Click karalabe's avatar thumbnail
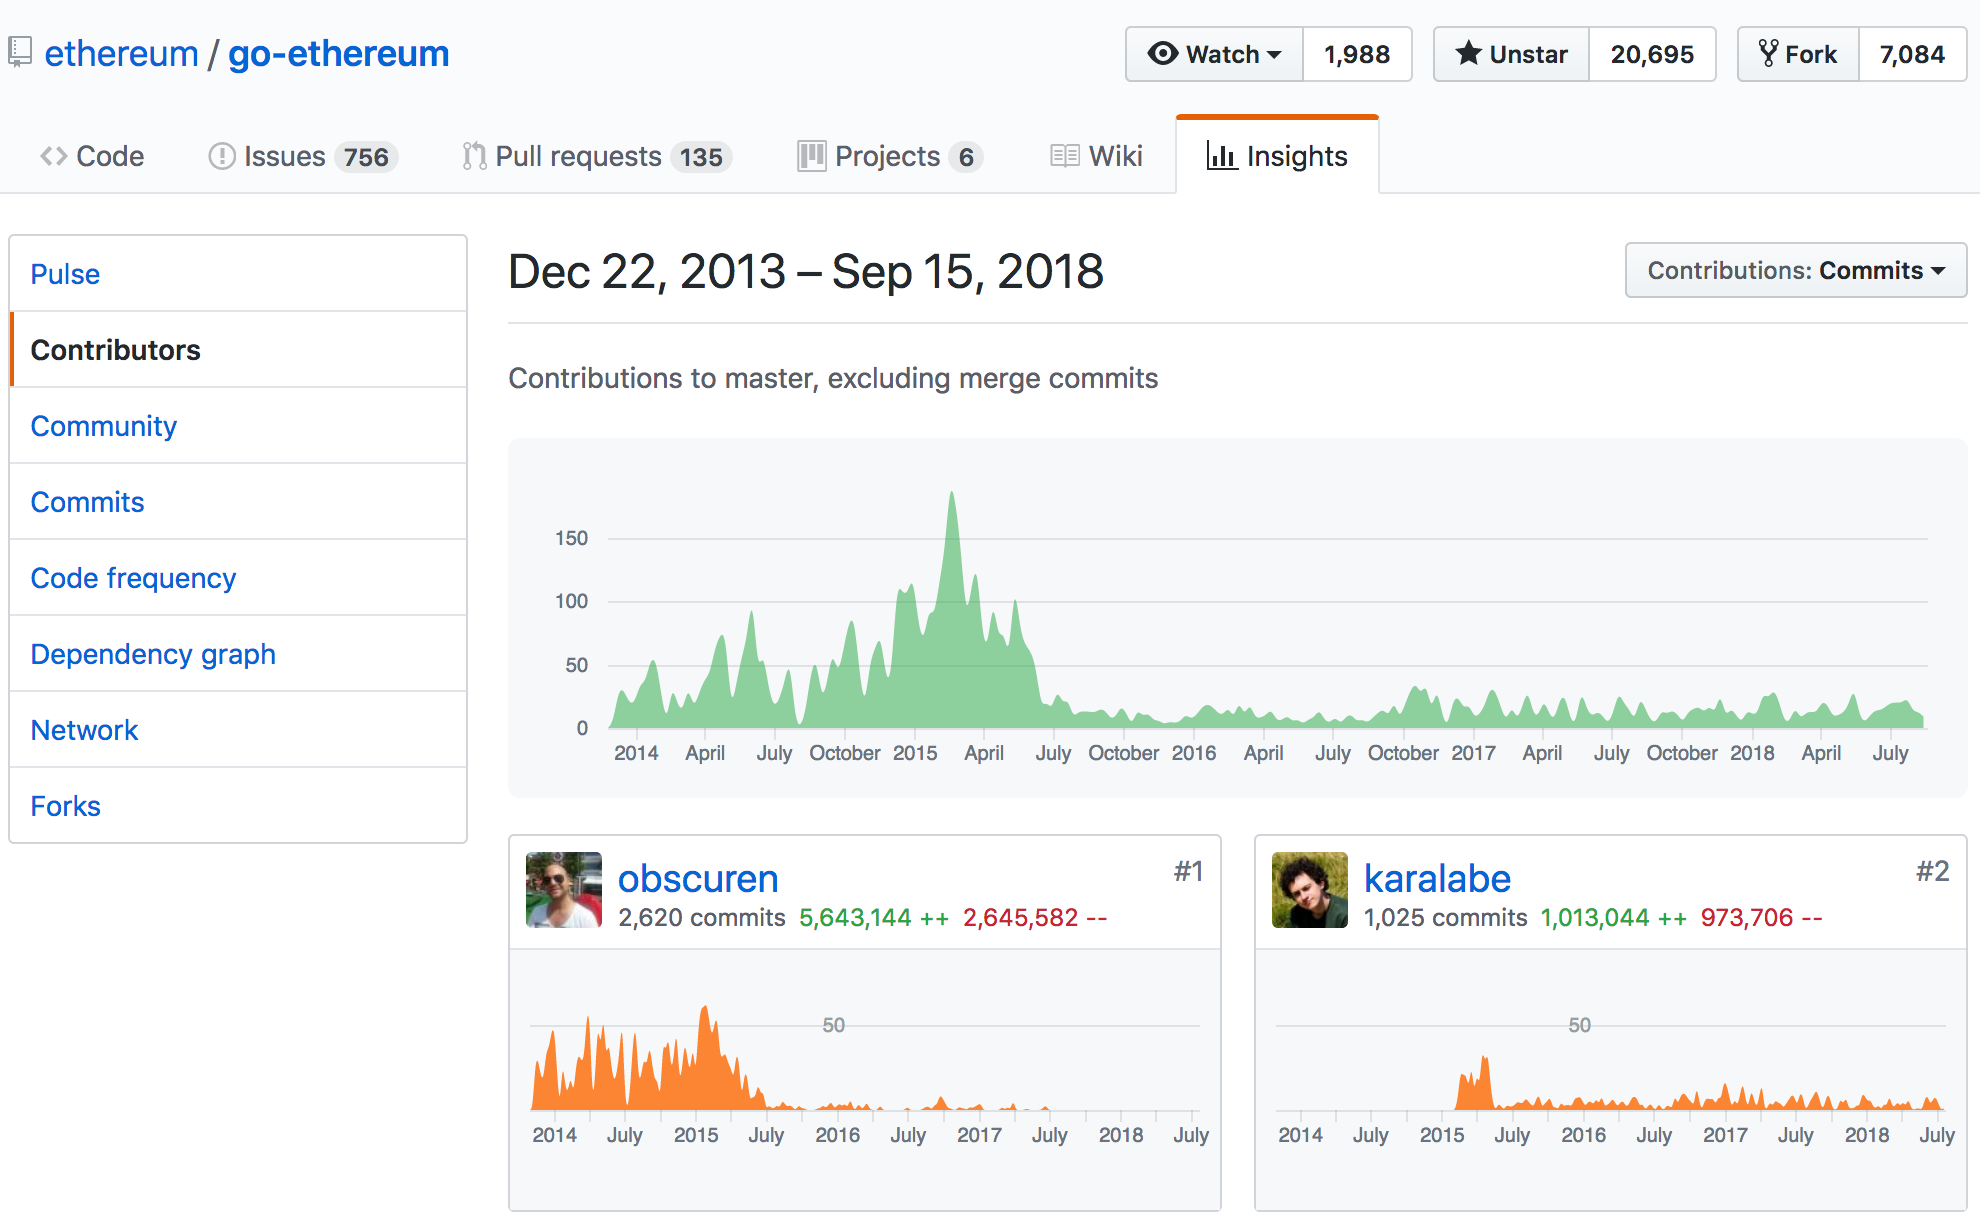Viewport: 1980px width, 1224px height. coord(1310,890)
